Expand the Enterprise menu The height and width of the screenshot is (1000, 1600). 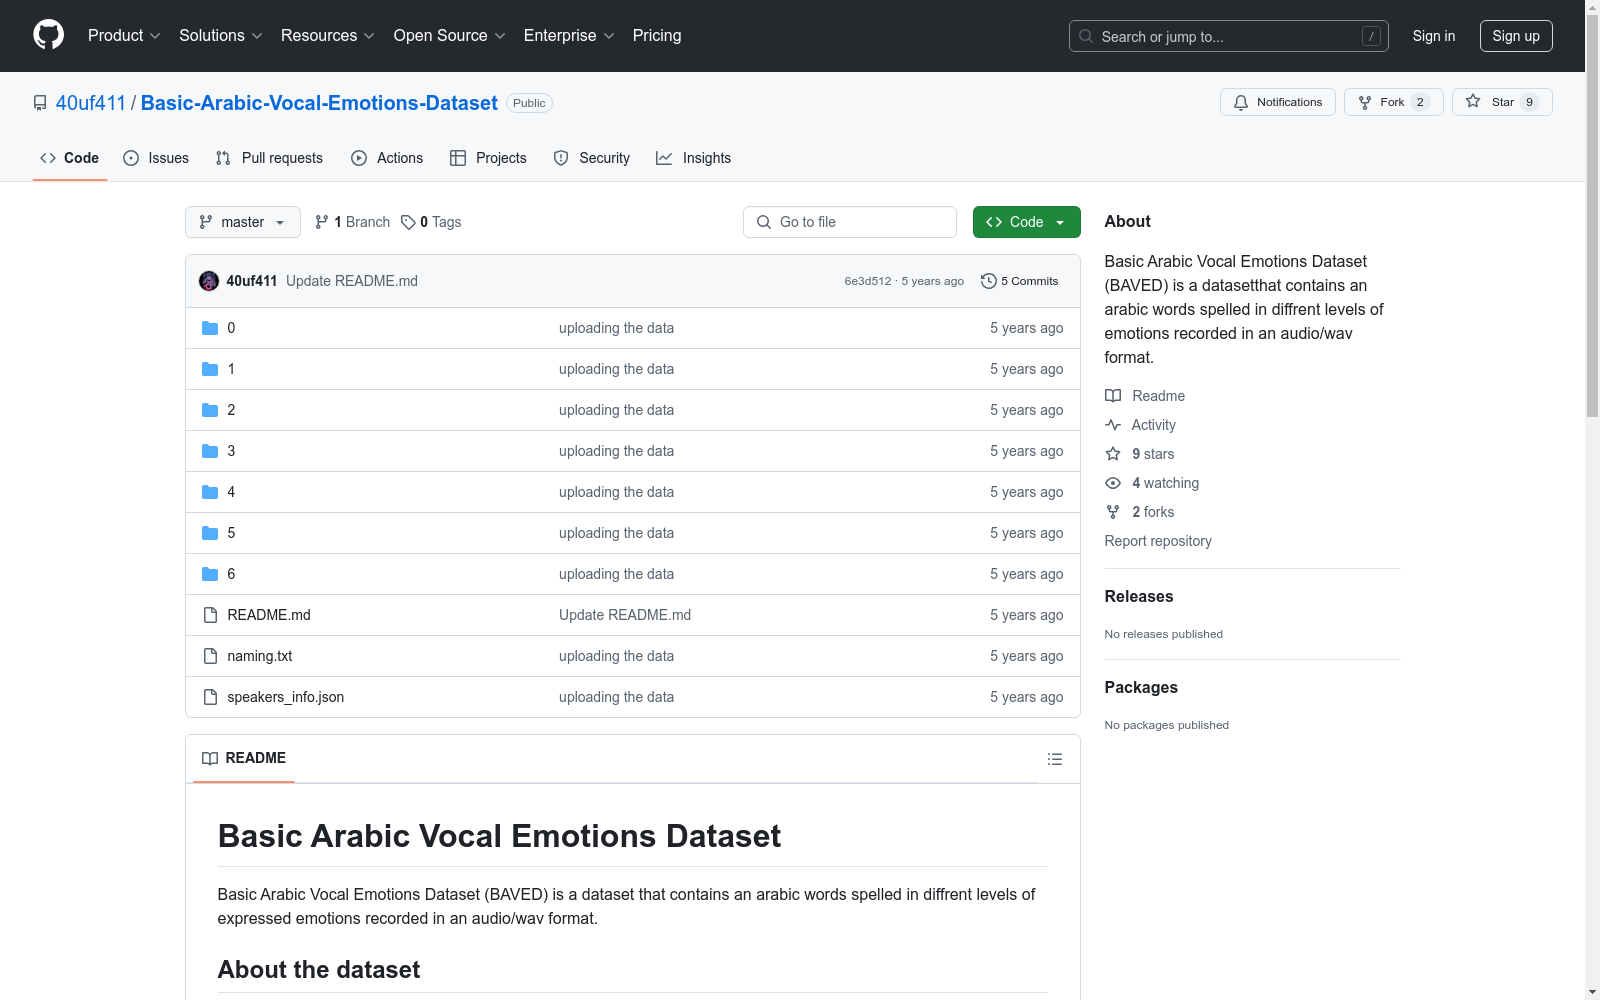569,36
